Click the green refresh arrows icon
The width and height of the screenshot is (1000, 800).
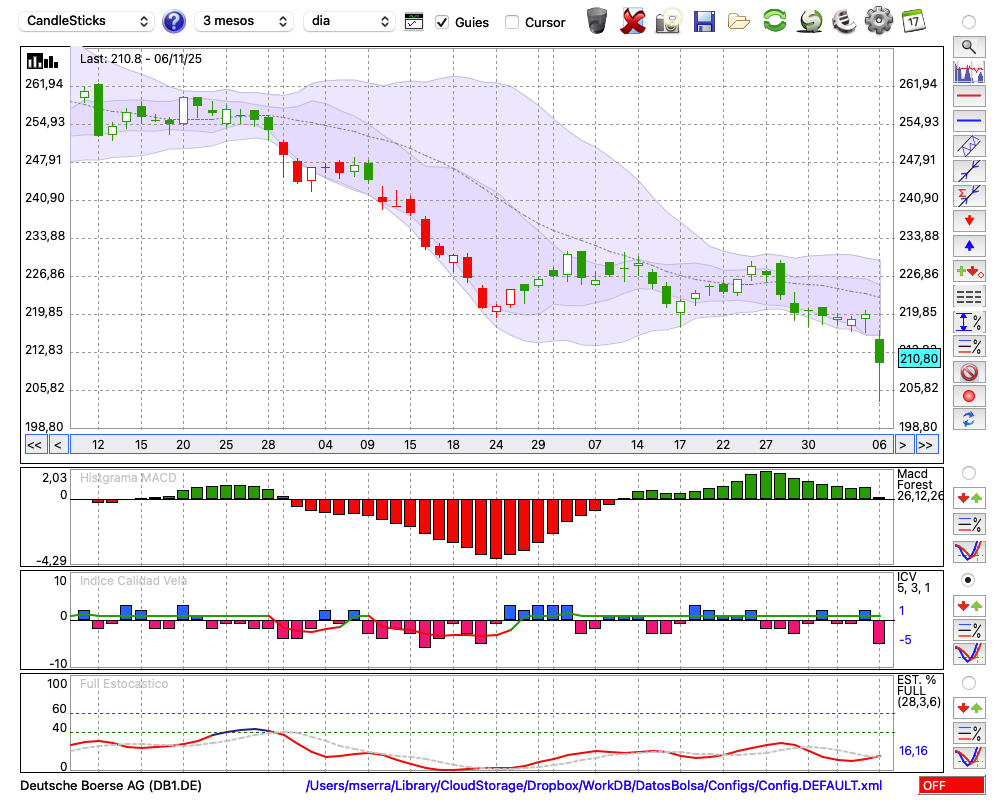coord(774,20)
